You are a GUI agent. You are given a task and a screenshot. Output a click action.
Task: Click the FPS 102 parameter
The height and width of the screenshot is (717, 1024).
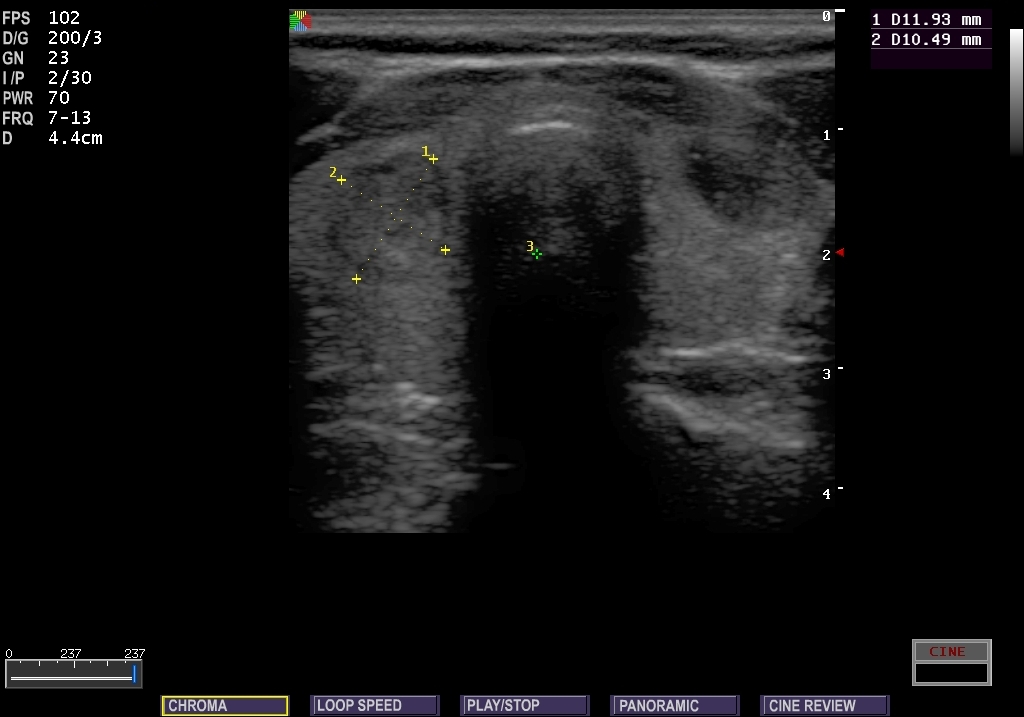point(40,18)
